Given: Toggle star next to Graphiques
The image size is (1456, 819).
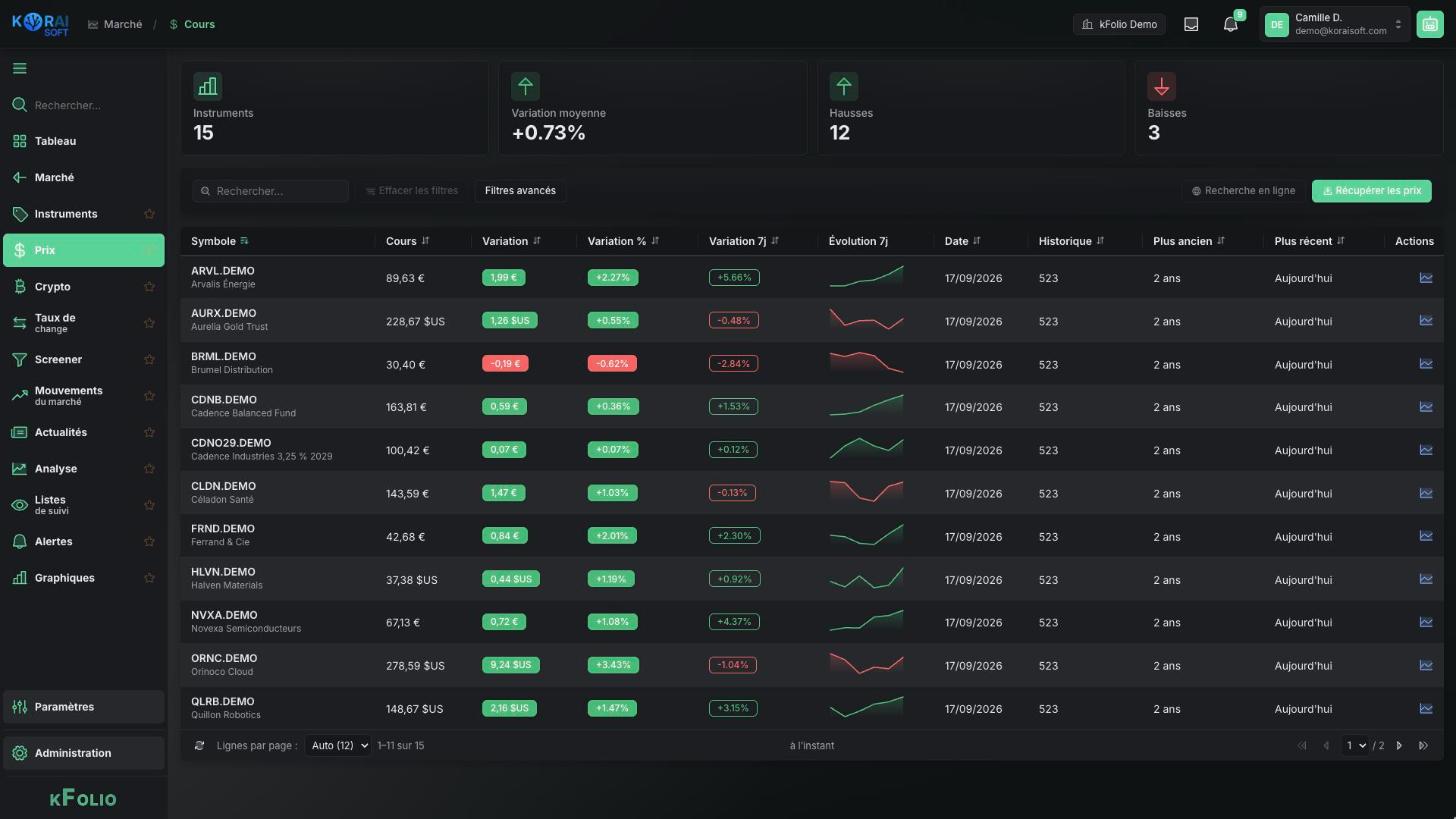Looking at the screenshot, I should (149, 578).
